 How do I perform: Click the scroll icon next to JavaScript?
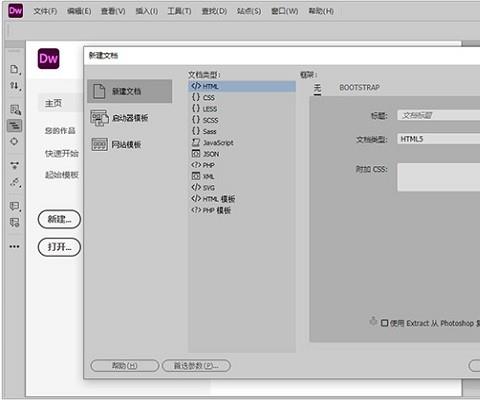tap(196, 142)
